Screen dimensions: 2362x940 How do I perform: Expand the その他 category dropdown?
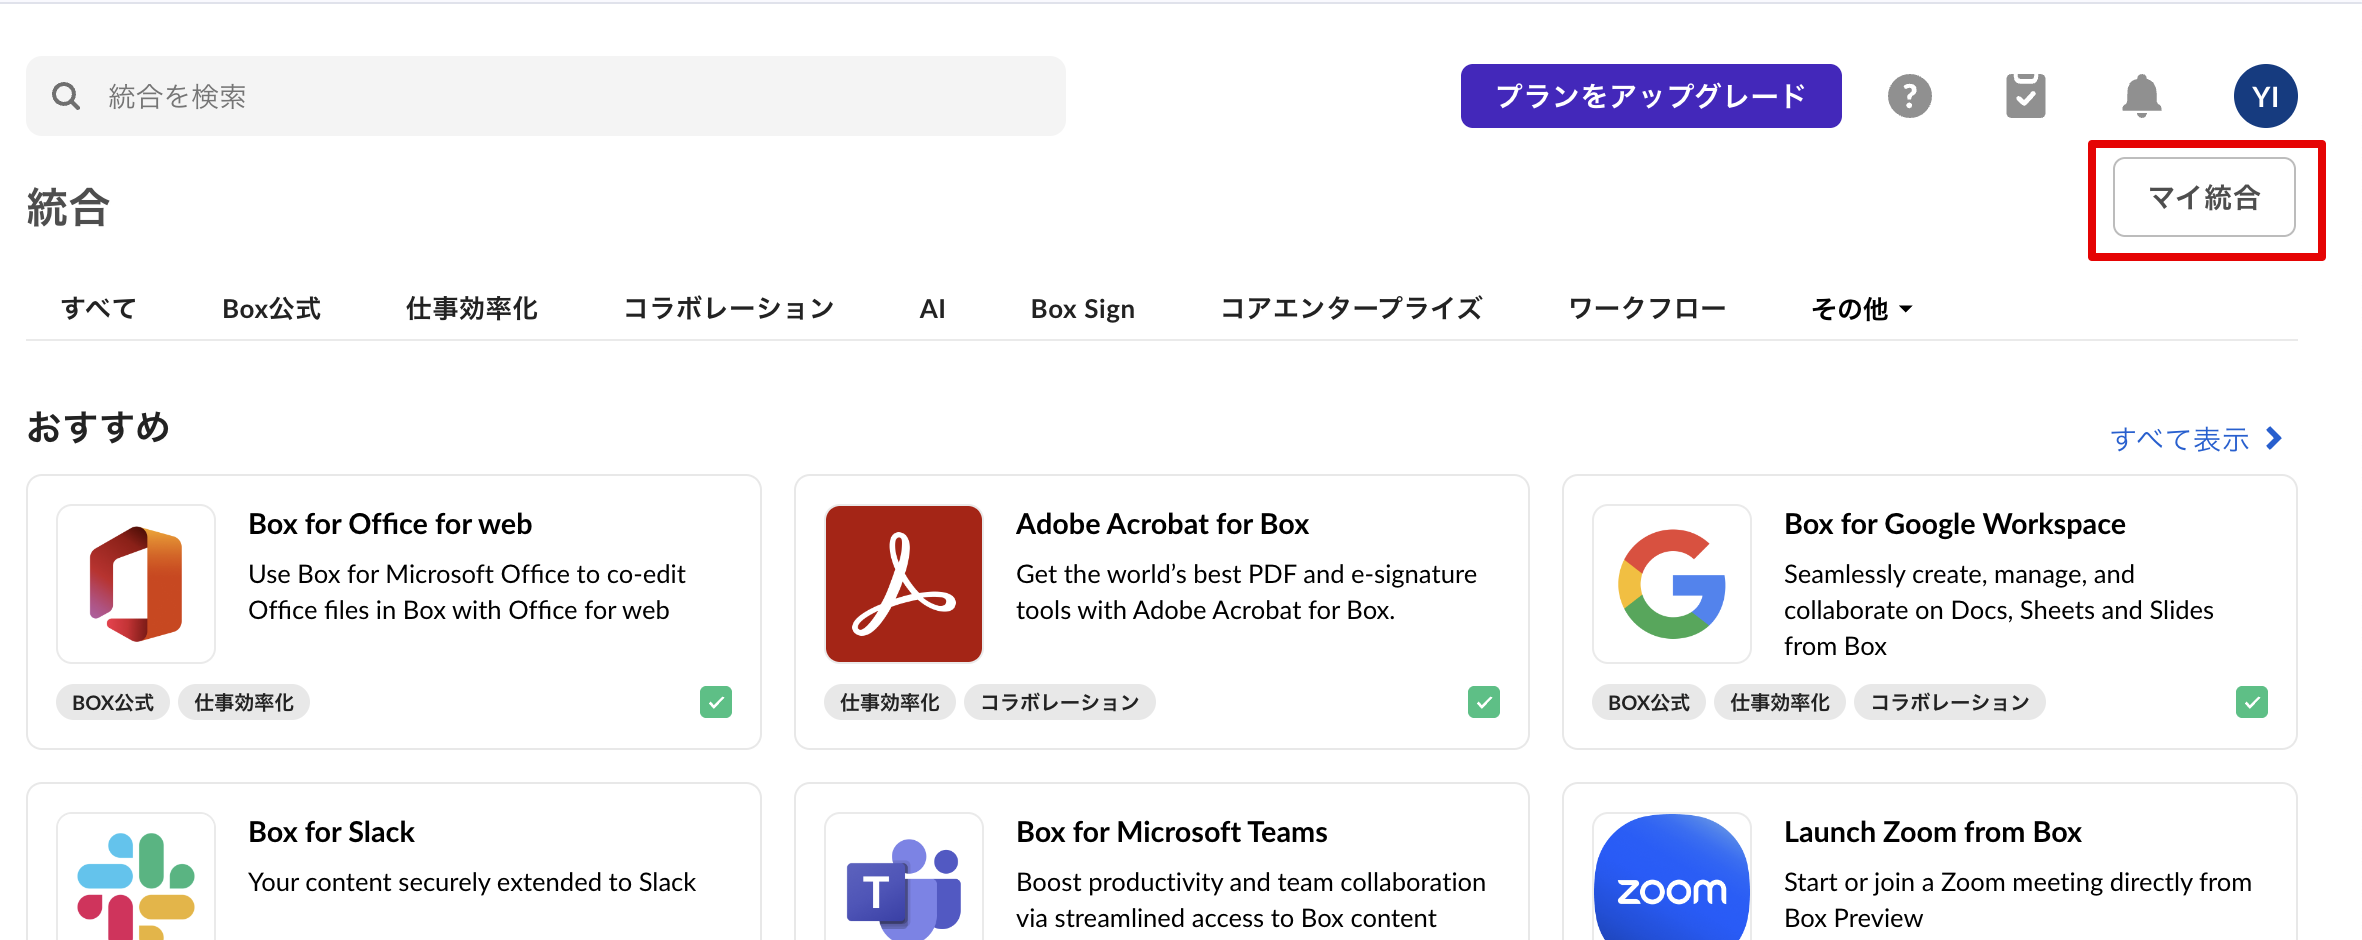[x=1861, y=309]
